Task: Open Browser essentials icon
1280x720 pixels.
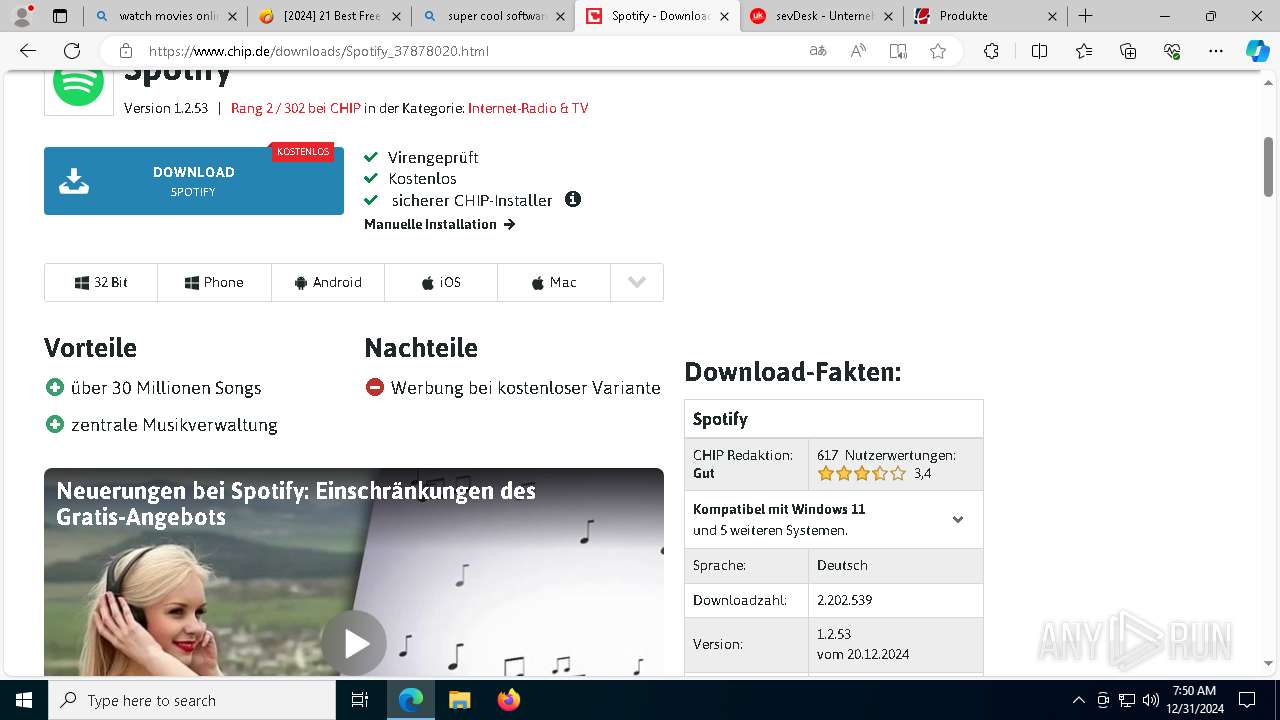Action: pyautogui.click(x=1172, y=51)
